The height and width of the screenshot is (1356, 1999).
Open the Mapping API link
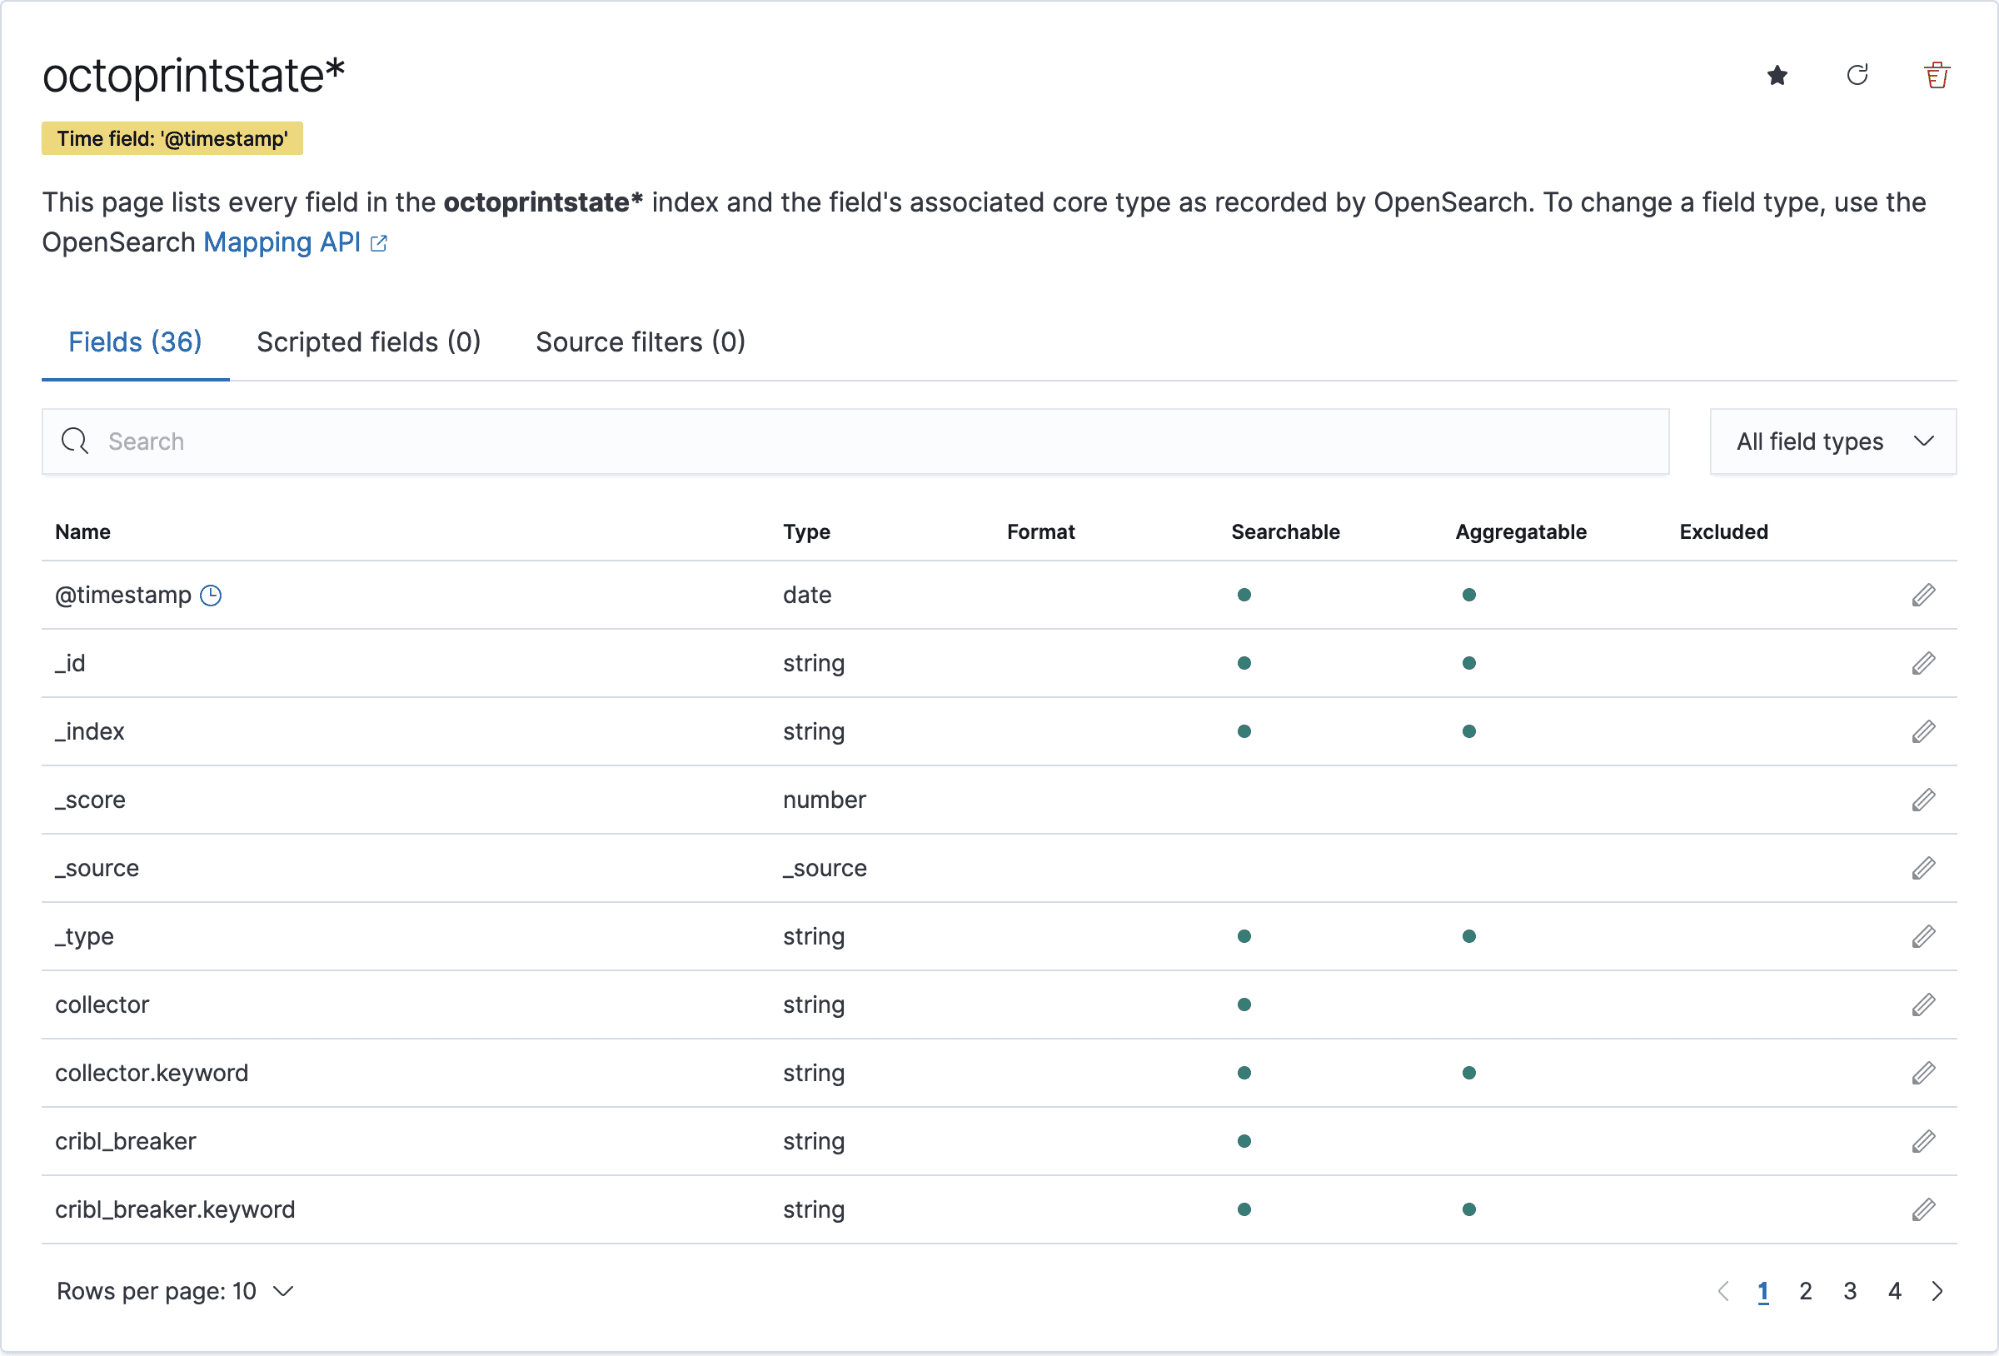tap(282, 243)
